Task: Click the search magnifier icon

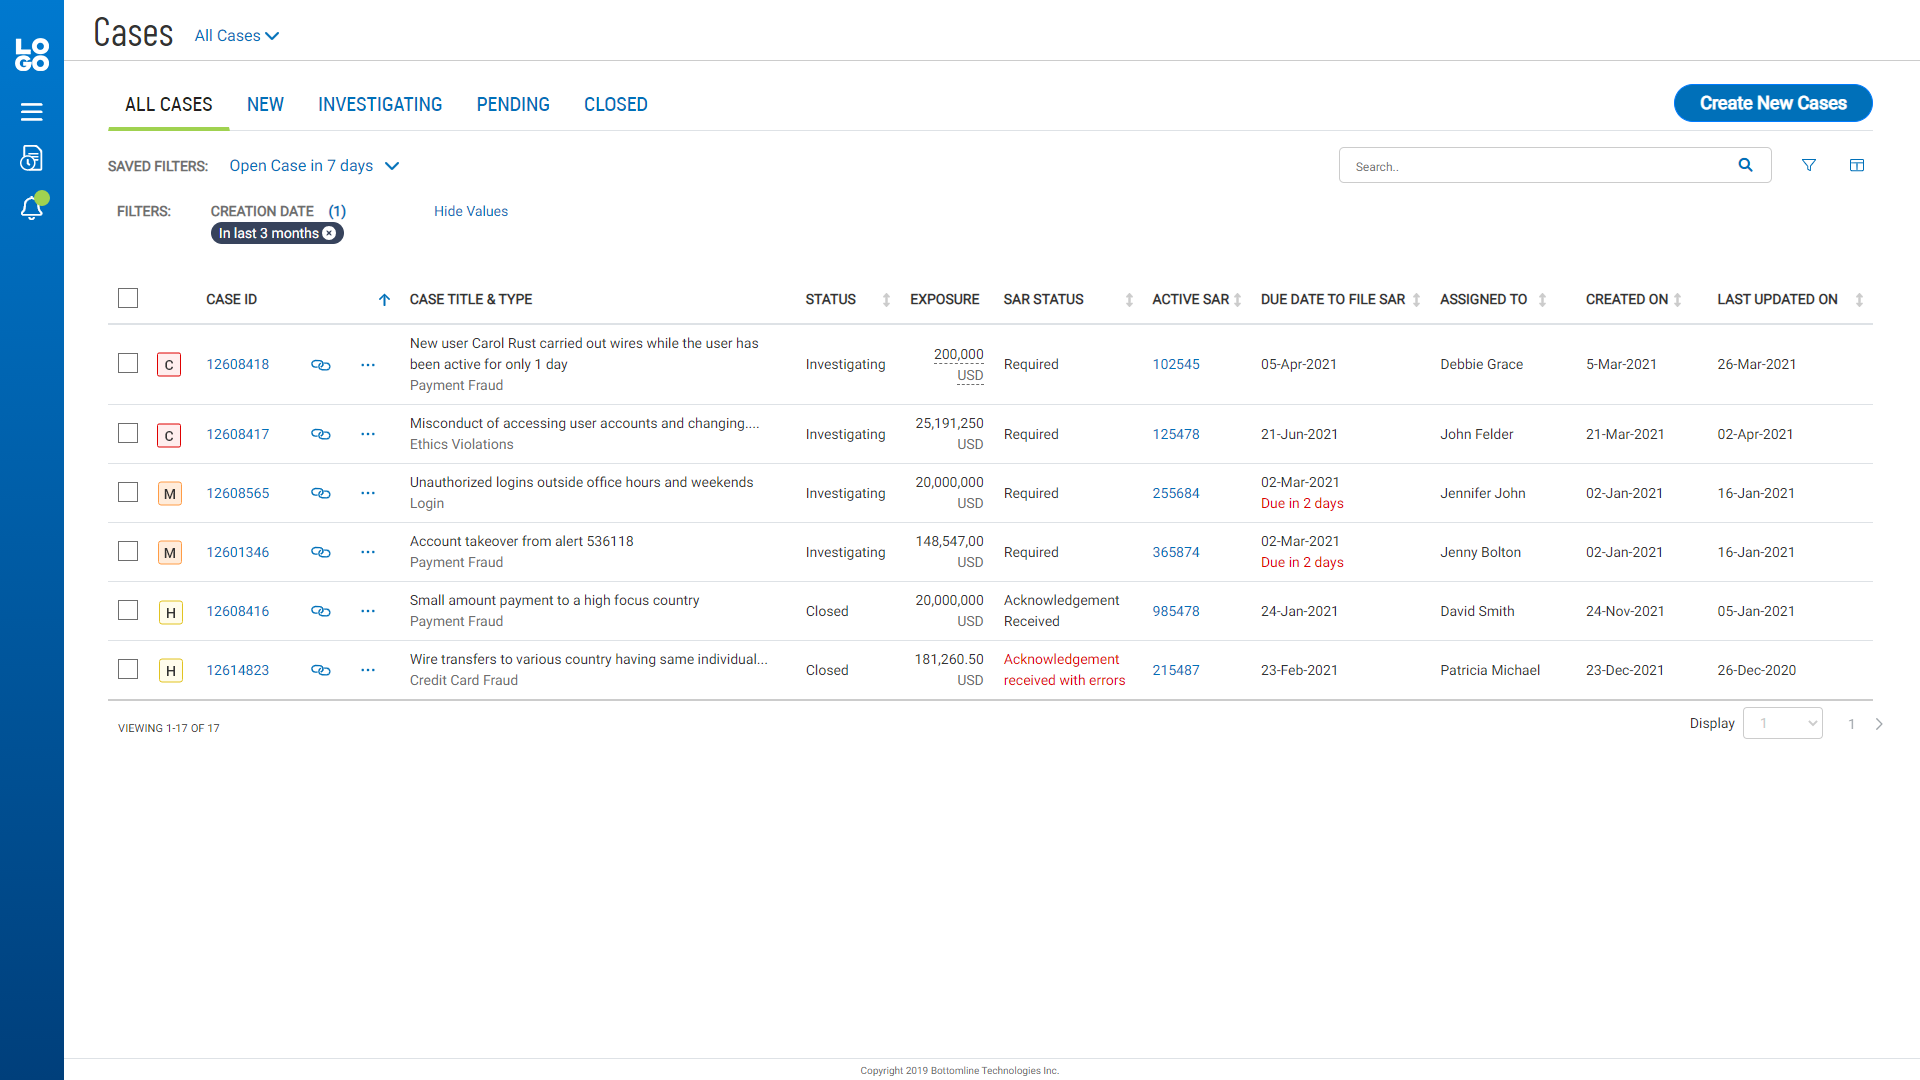Action: pos(1745,166)
